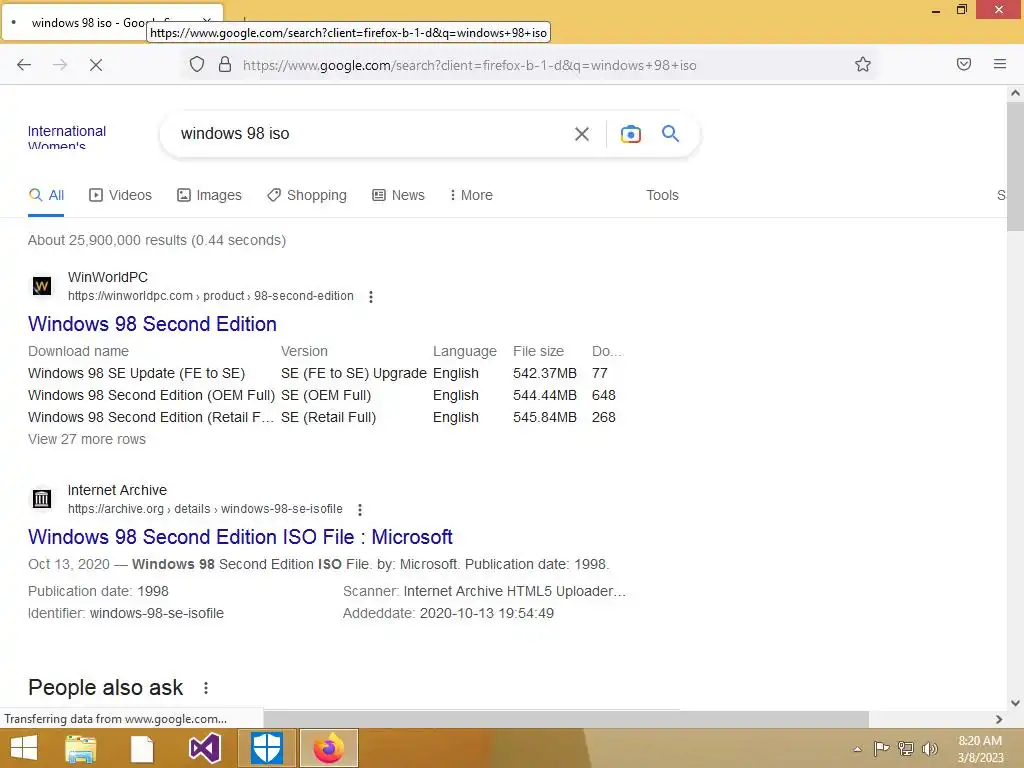The image size is (1024, 768).
Task: Open Windows Defender shield taskbar icon
Action: coord(266,748)
